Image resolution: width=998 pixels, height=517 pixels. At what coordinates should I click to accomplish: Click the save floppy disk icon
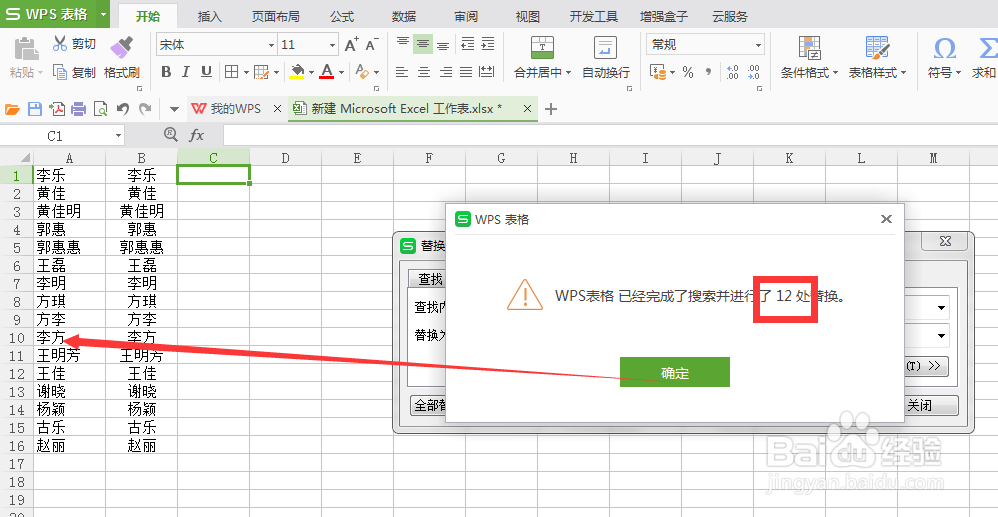34,109
